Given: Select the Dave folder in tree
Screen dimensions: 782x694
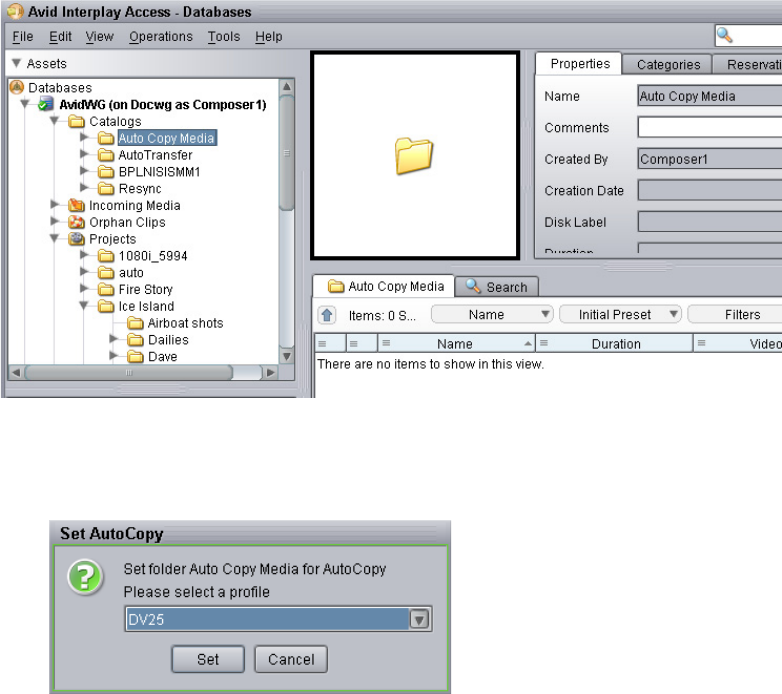Looking at the screenshot, I should [x=163, y=356].
